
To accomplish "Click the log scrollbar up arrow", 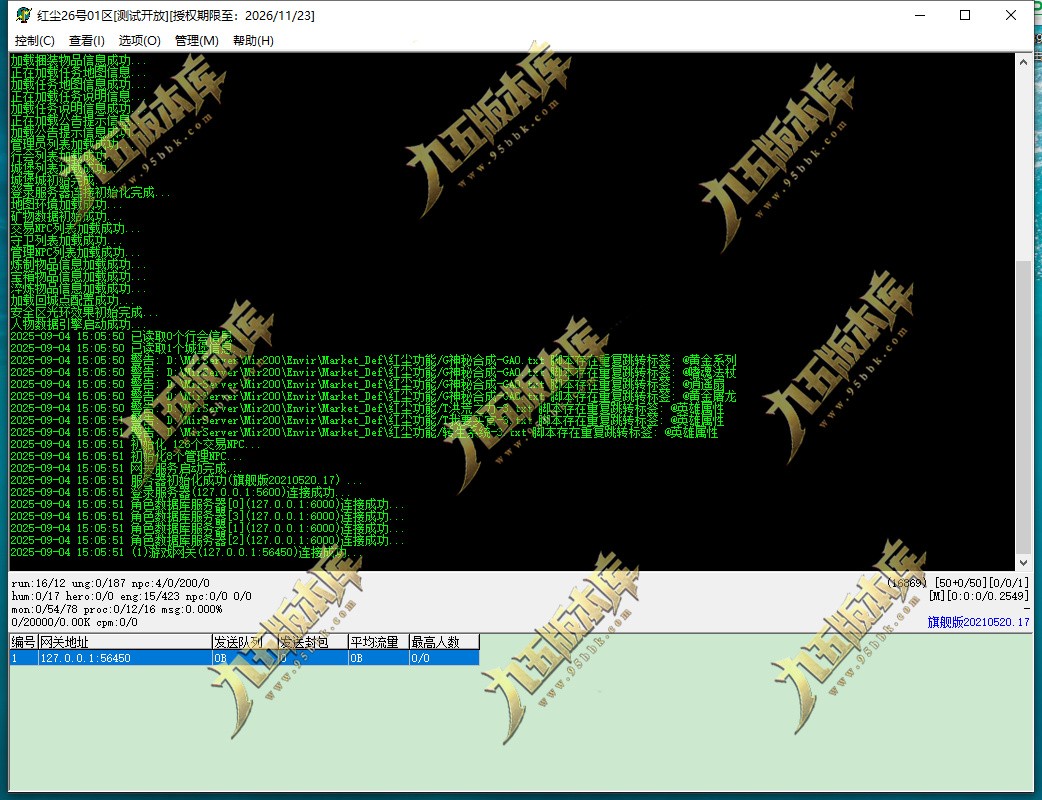I will pyautogui.click(x=1023, y=62).
